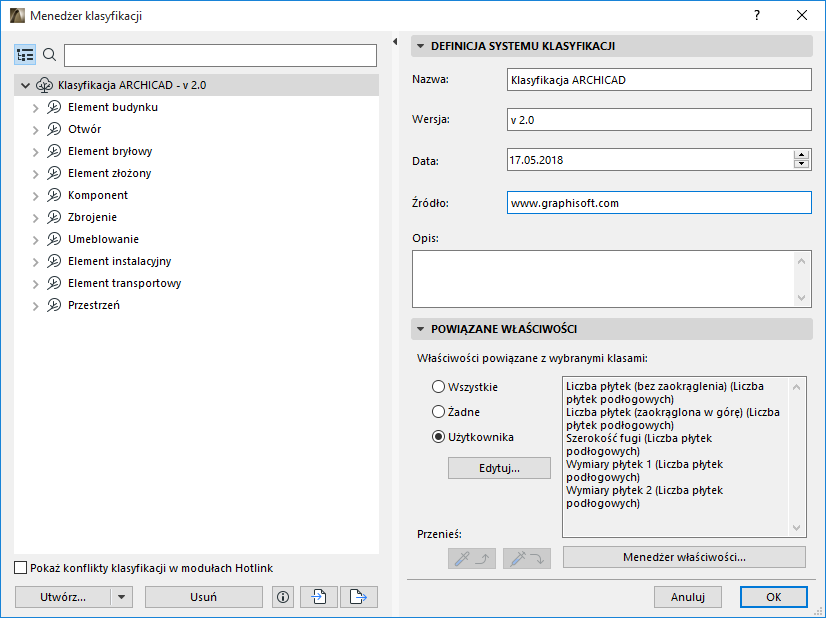This screenshot has height=618, width=826.
Task: Collapse the Definicja systemu klasyfikacji section
Action: 421,45
